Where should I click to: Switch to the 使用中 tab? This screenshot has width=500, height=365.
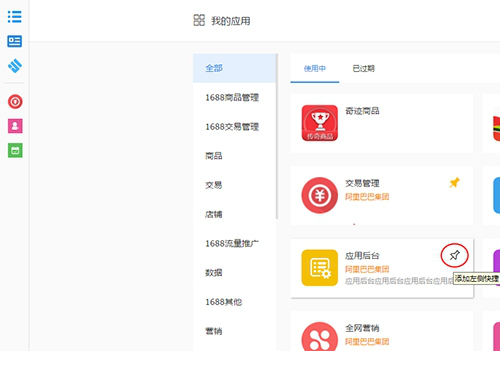click(x=315, y=69)
